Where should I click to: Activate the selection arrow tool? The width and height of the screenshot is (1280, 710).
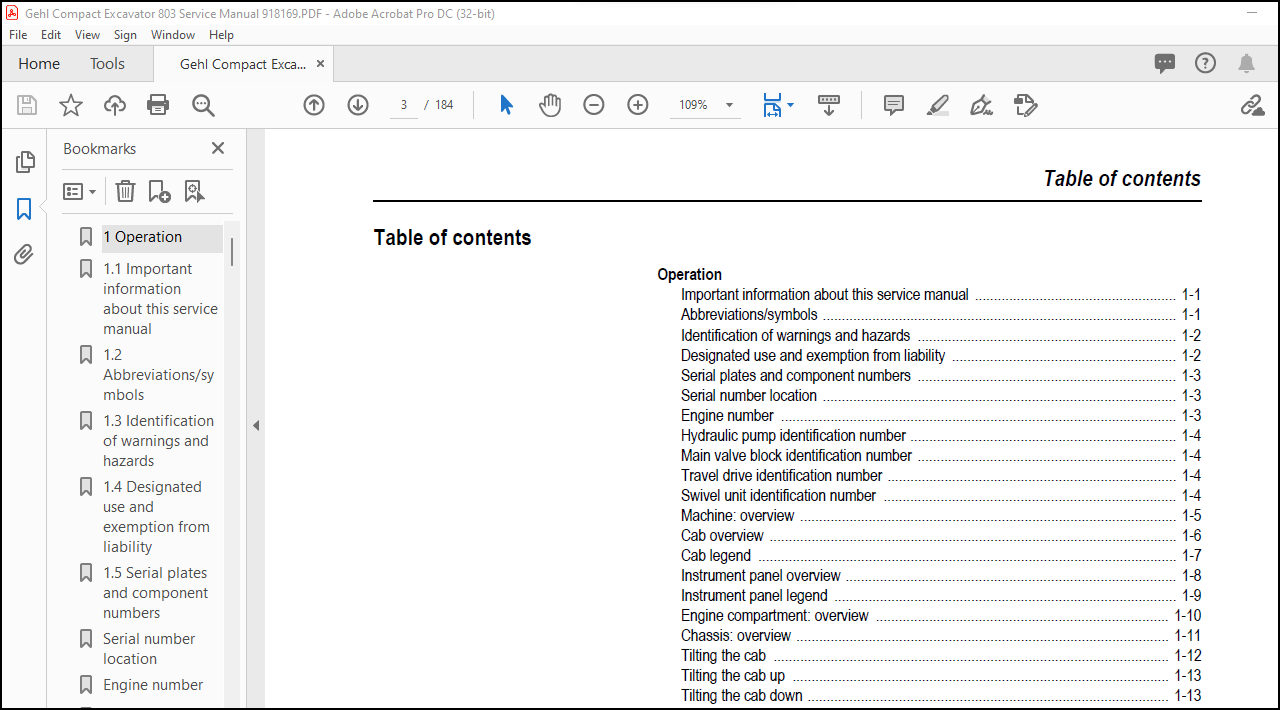coord(506,105)
